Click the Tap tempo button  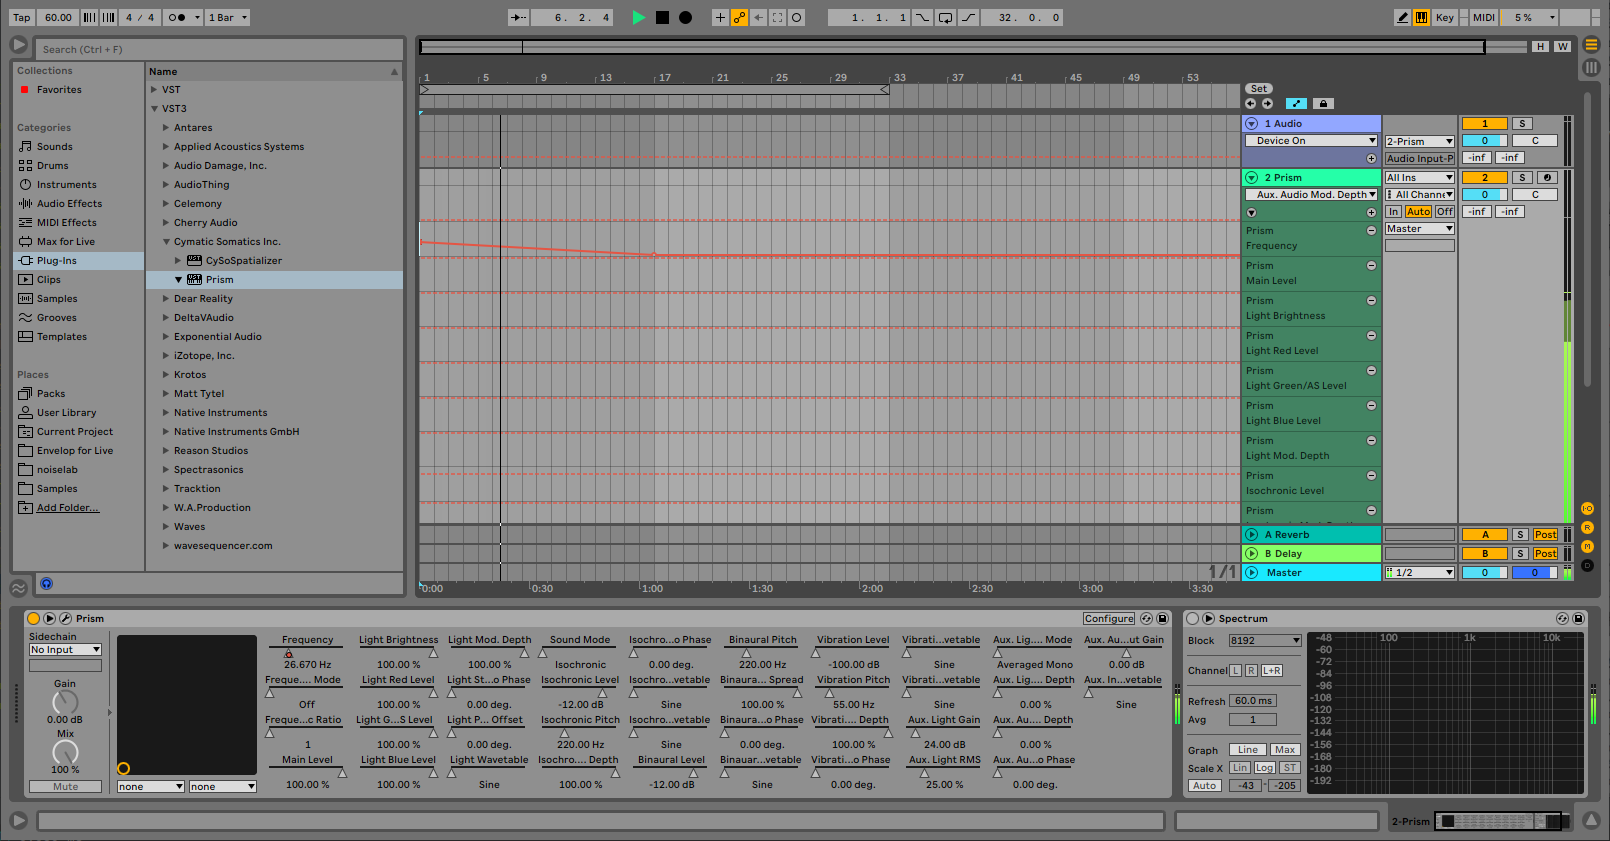coord(22,17)
